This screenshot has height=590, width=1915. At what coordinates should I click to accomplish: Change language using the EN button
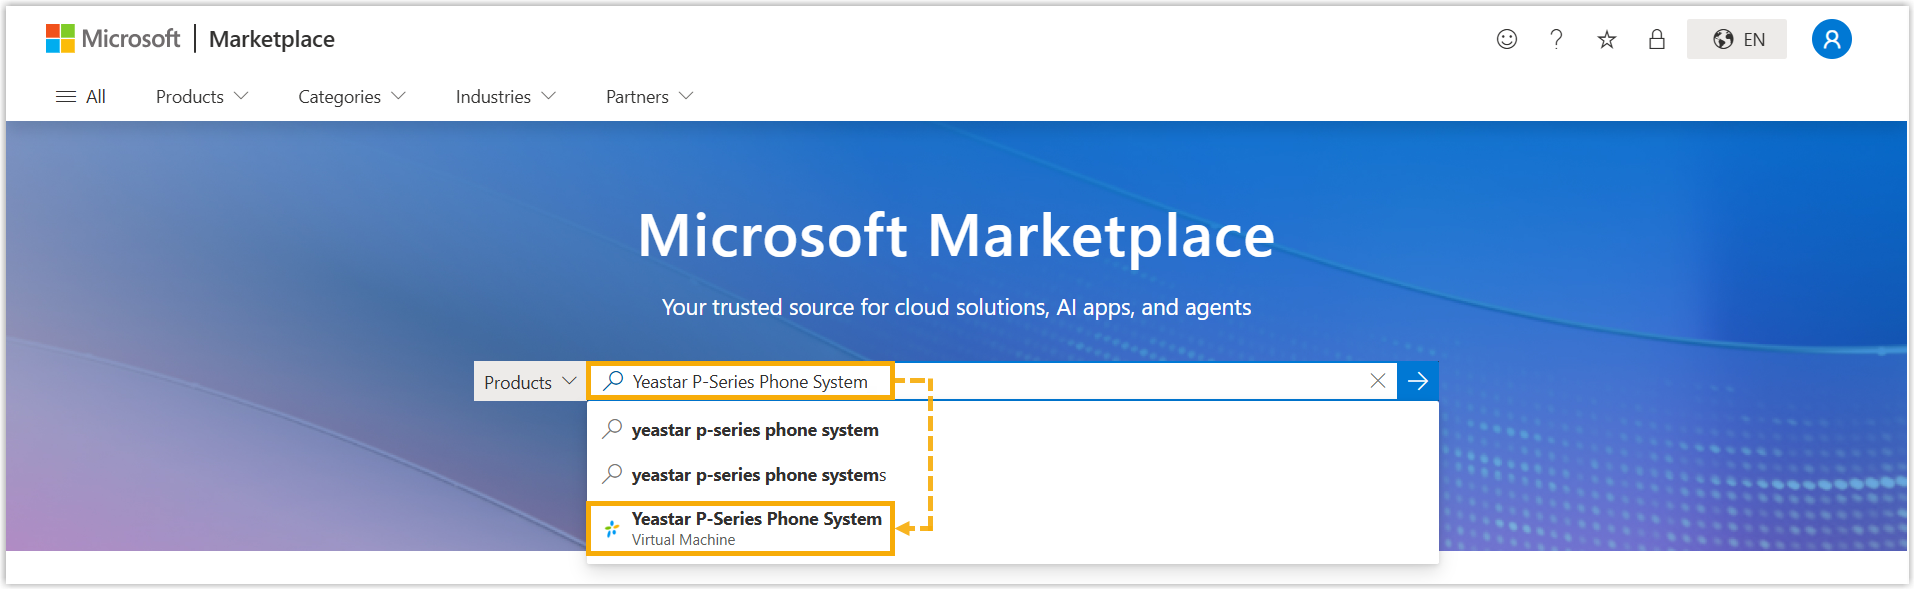tap(1737, 39)
